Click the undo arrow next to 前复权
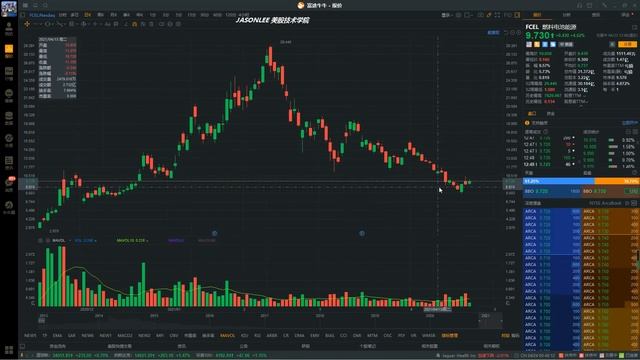 coord(506,32)
